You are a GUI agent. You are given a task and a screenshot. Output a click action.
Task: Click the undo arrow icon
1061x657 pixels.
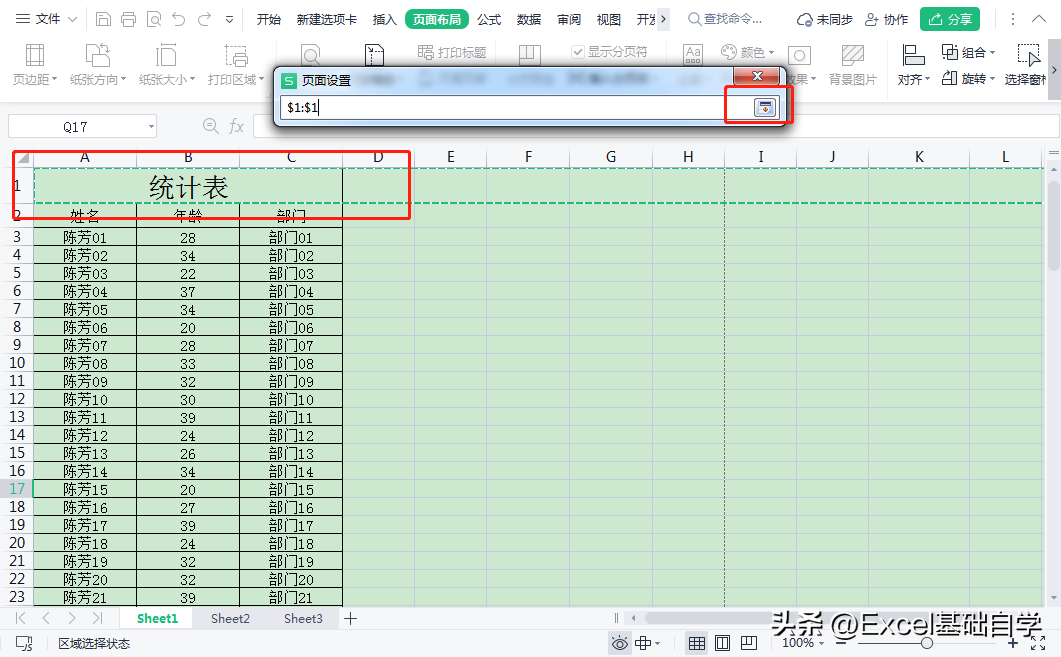click(179, 19)
